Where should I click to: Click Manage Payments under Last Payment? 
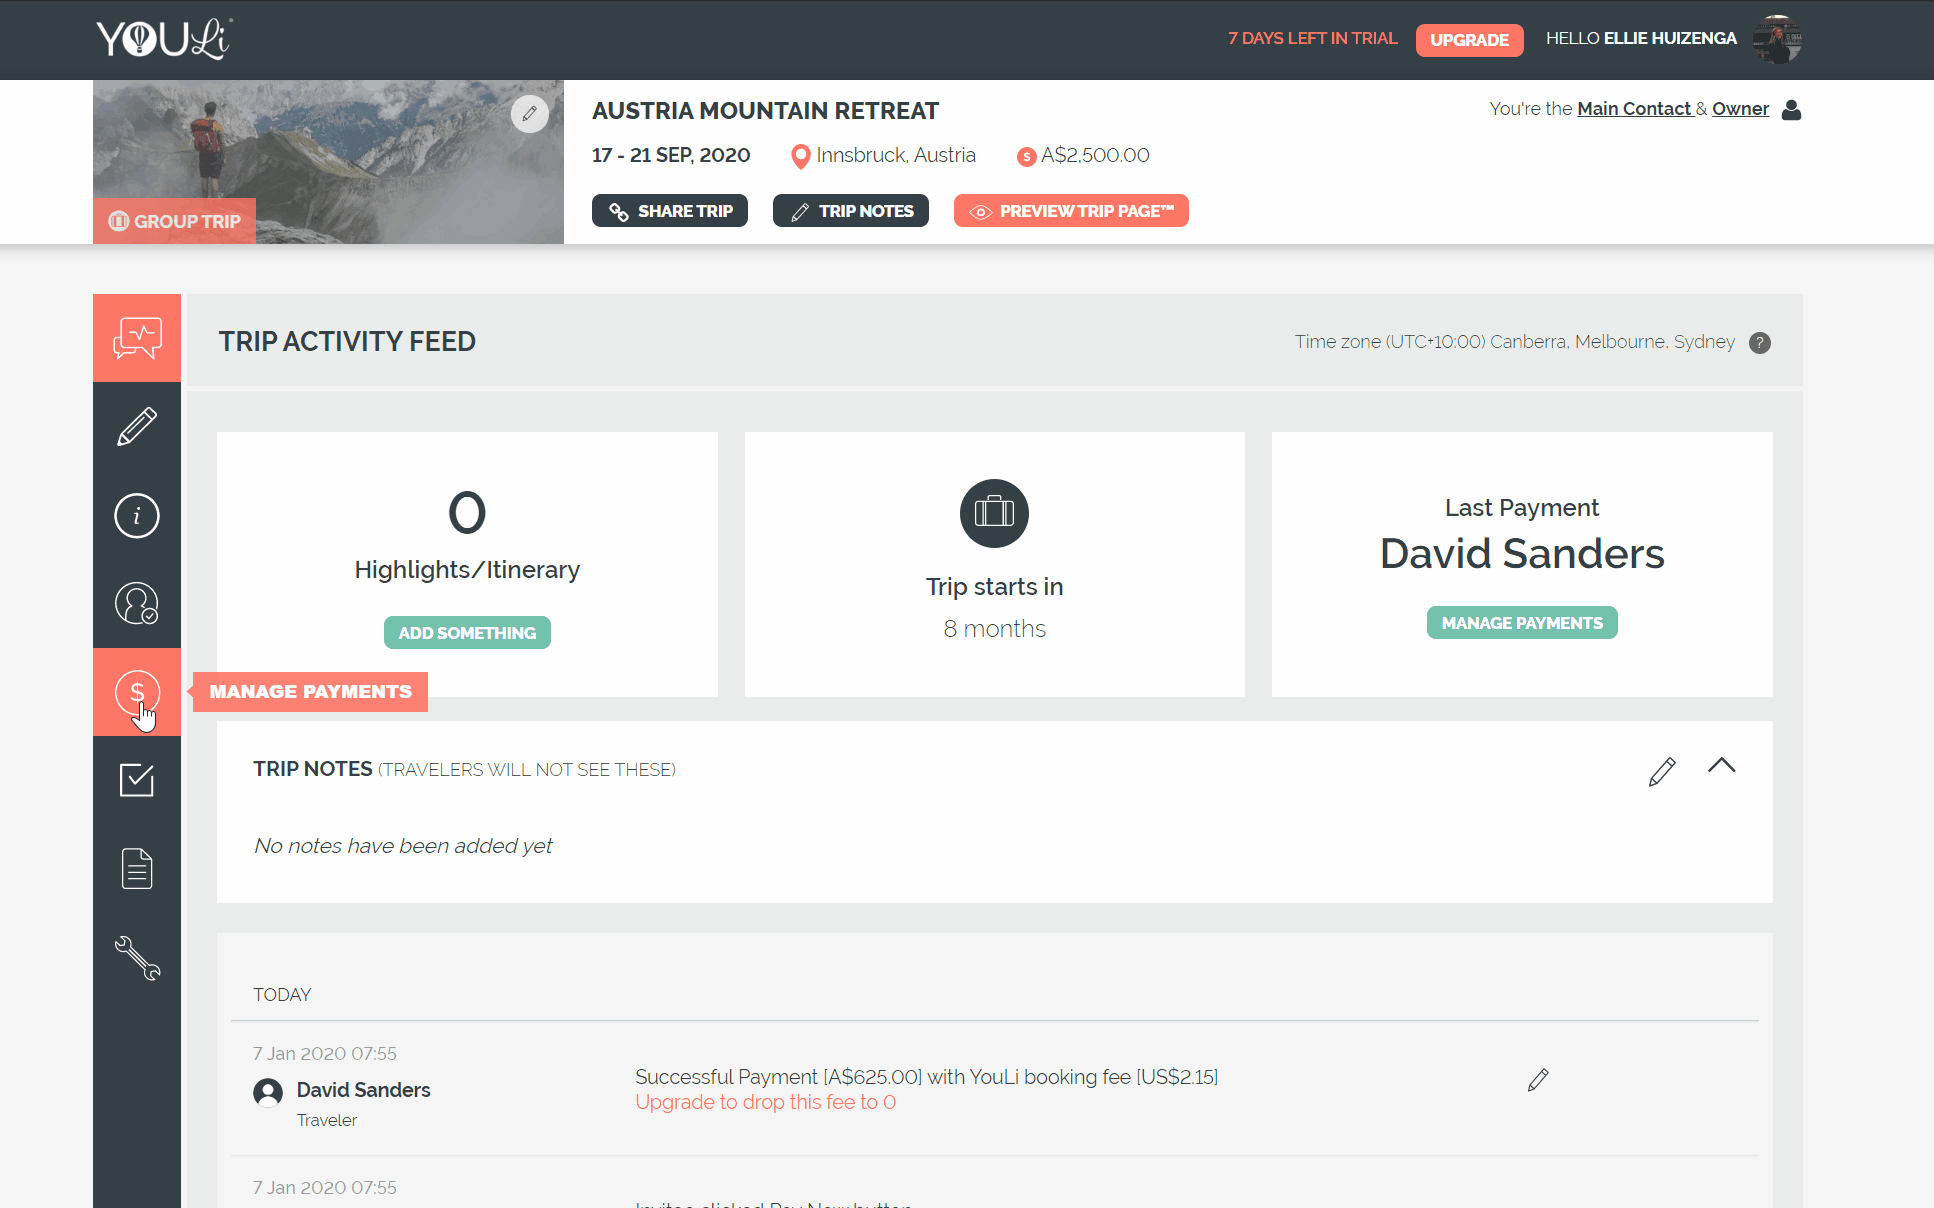pos(1522,623)
